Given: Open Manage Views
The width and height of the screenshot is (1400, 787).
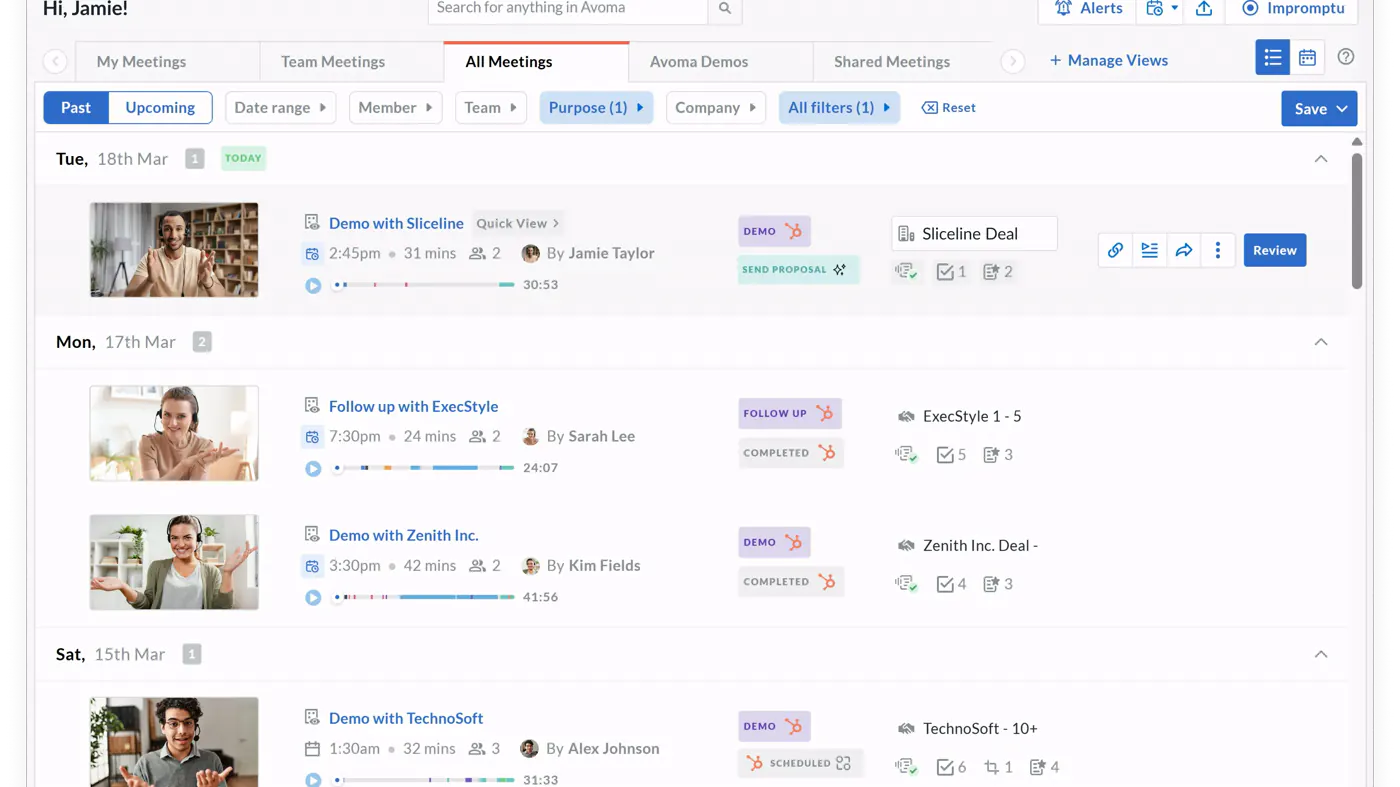Looking at the screenshot, I should pos(1109,61).
